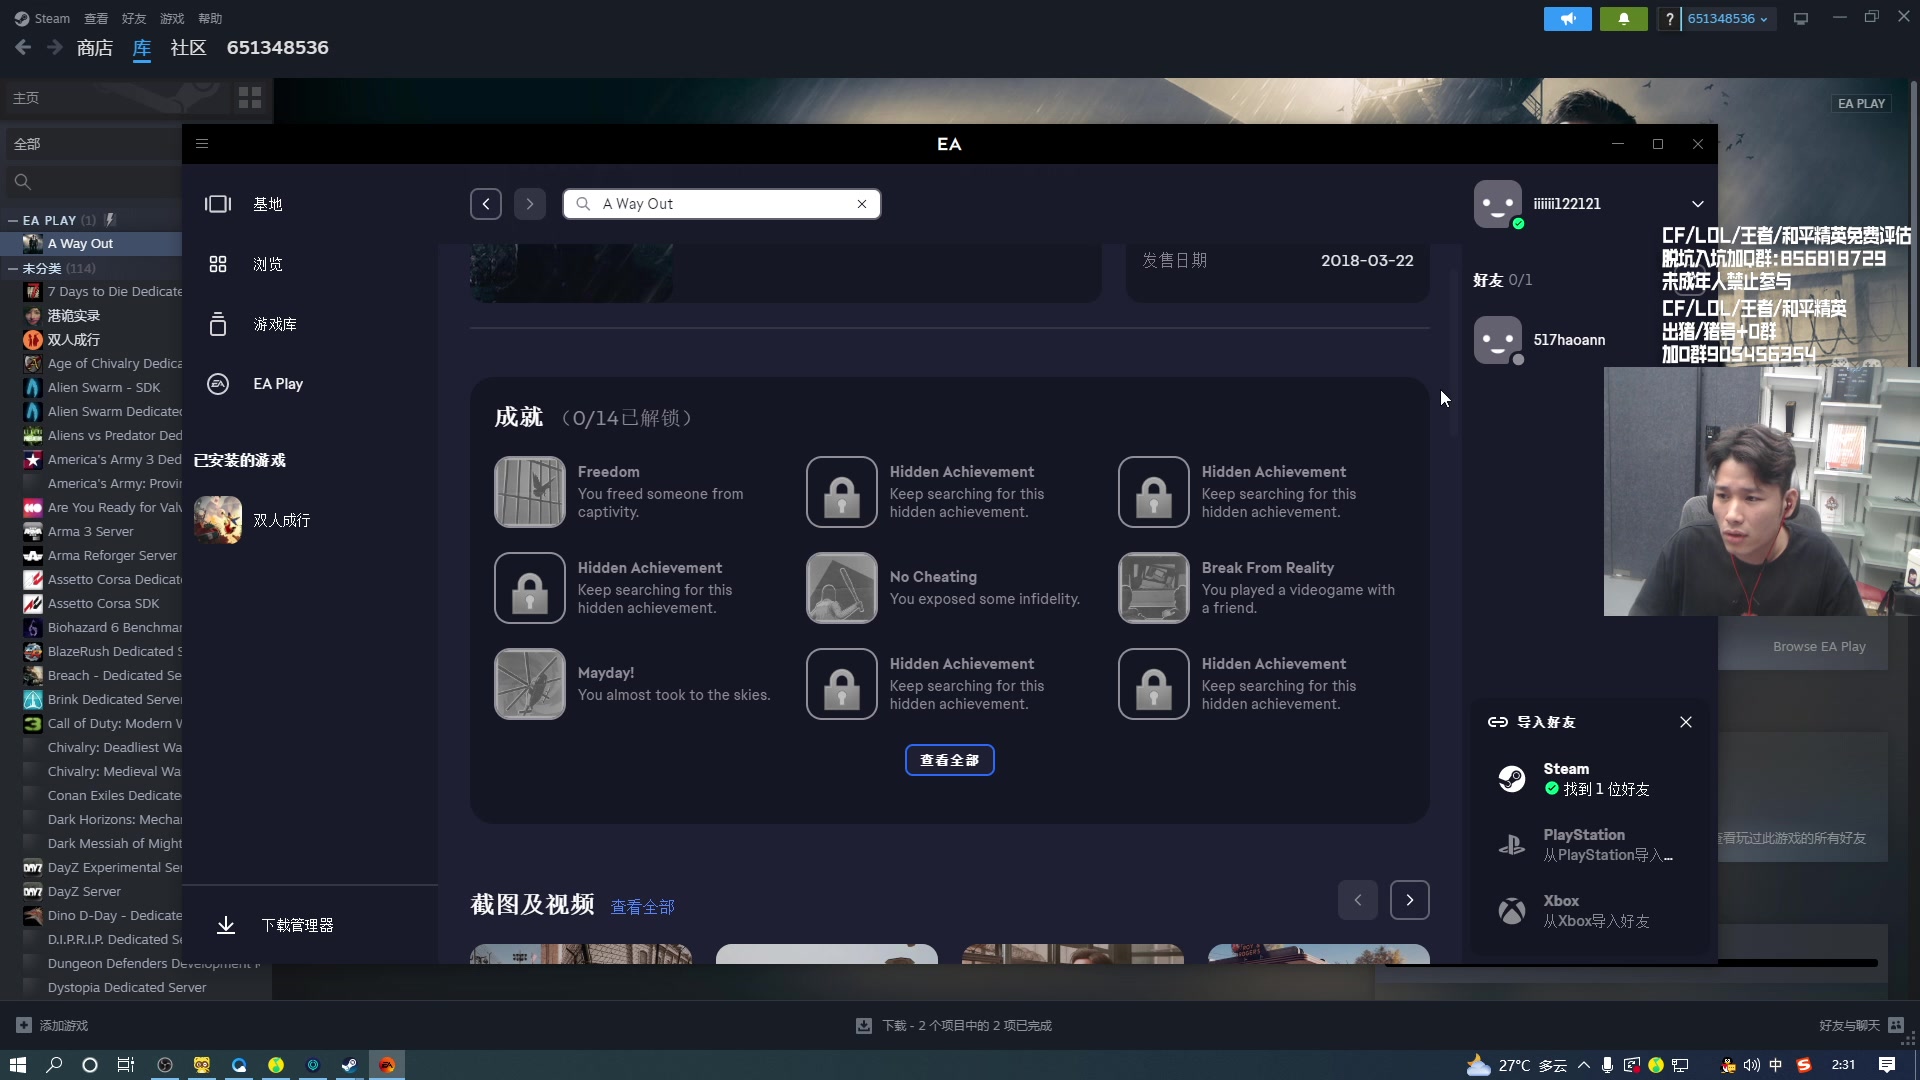This screenshot has width=1920, height=1080.
Task: Open 基地 home icon in EA app sidebar
Action: click(x=217, y=204)
